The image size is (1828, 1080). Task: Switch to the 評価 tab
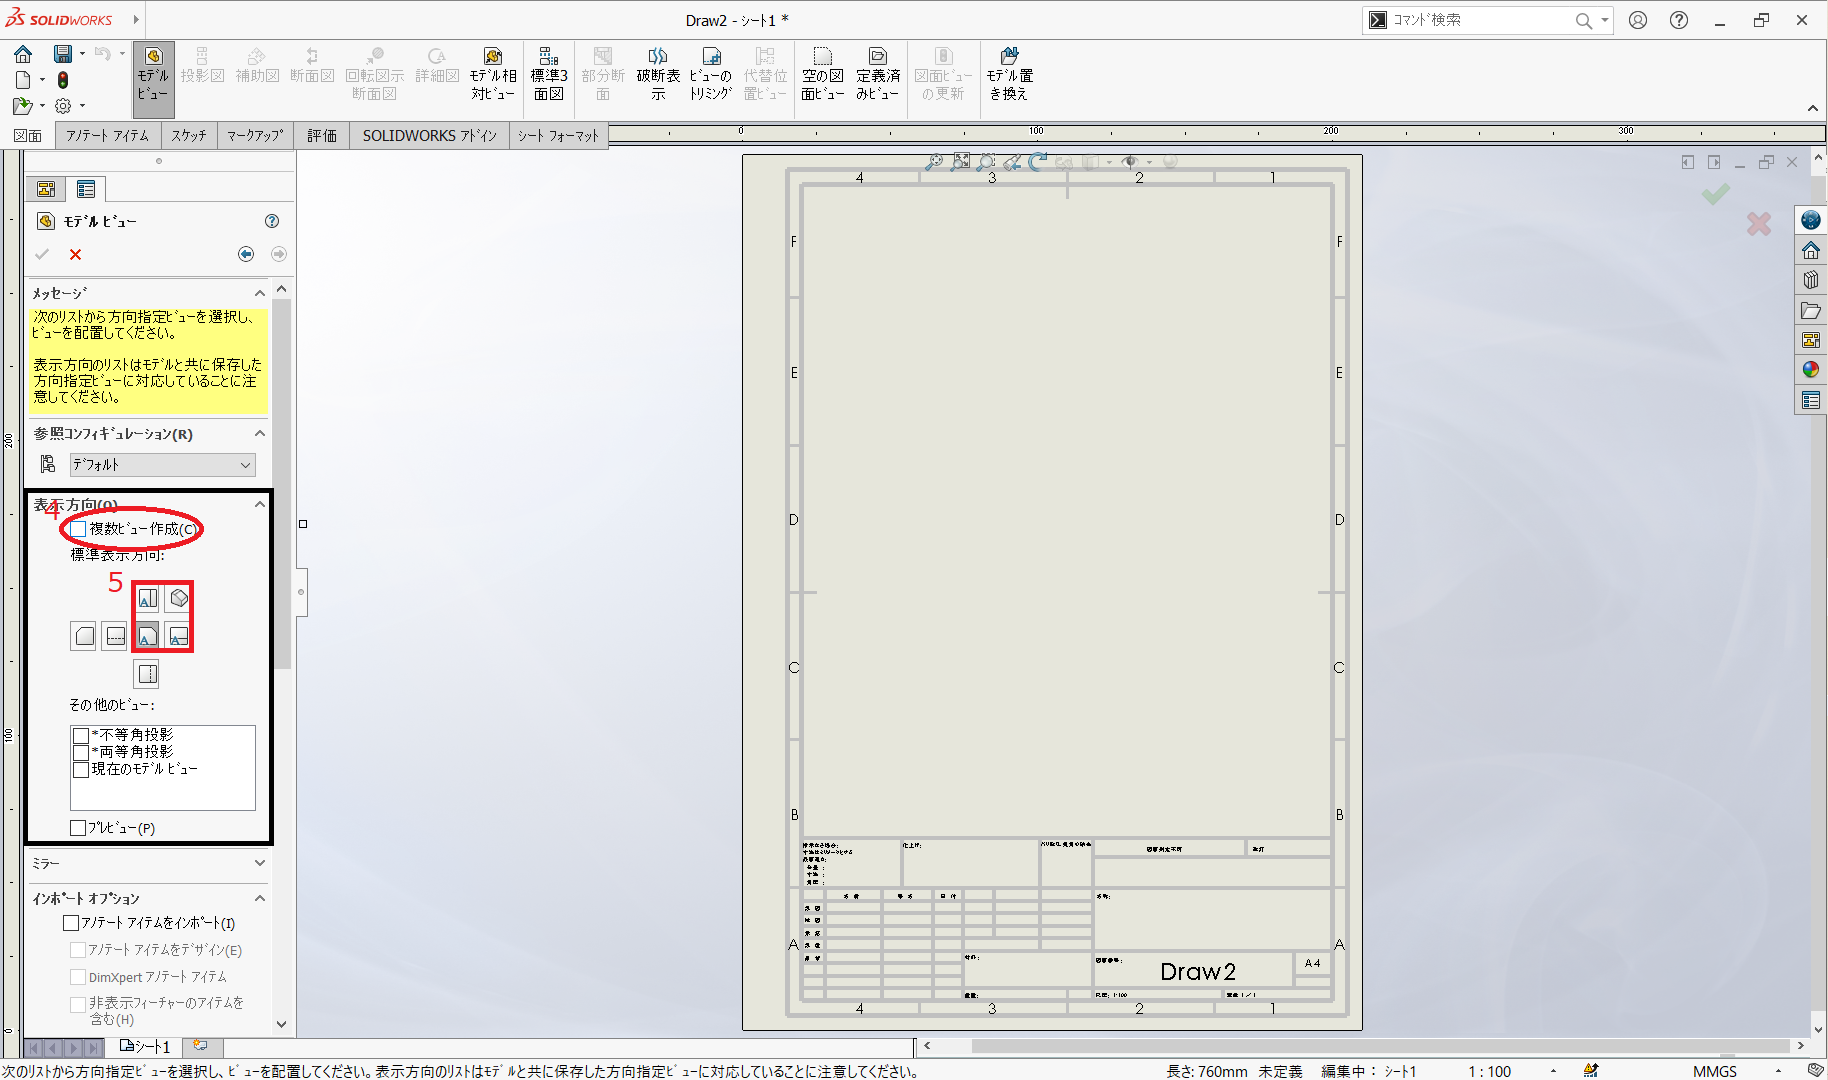[322, 135]
